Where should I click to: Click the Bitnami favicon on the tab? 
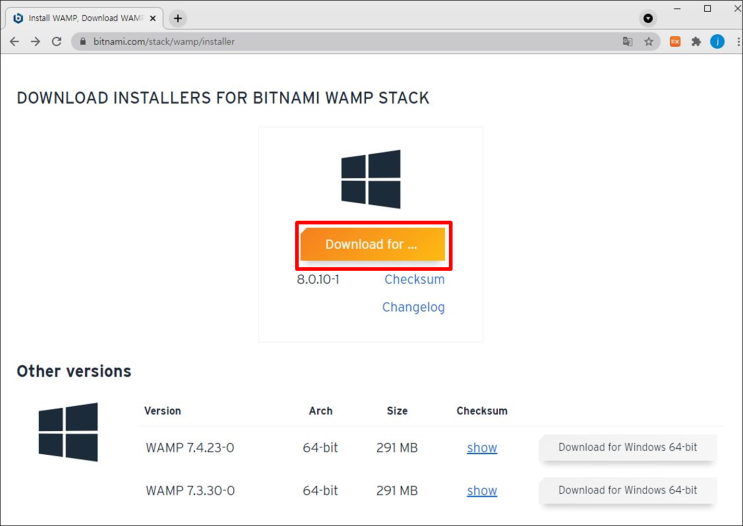[18, 18]
